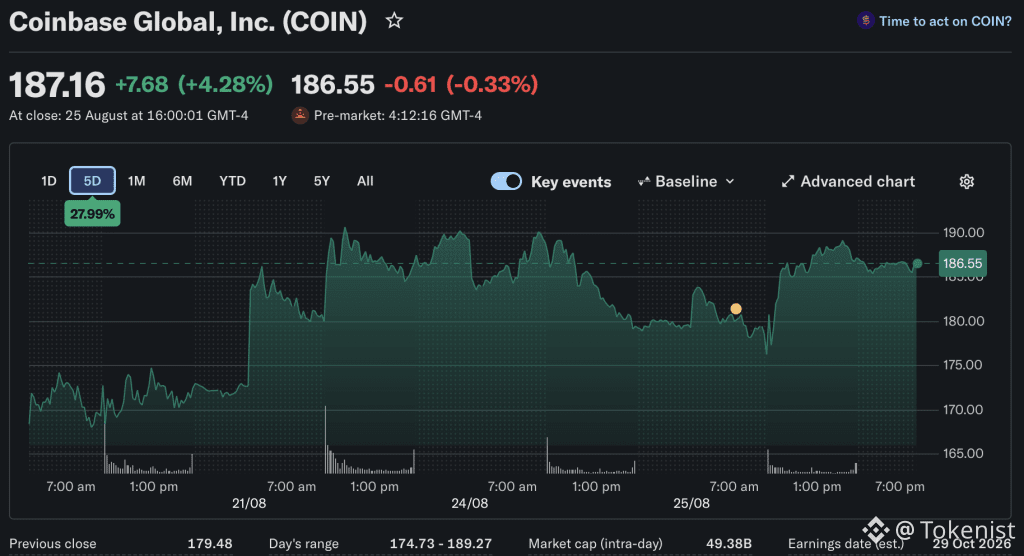Show the YTD chart range

click(x=232, y=181)
